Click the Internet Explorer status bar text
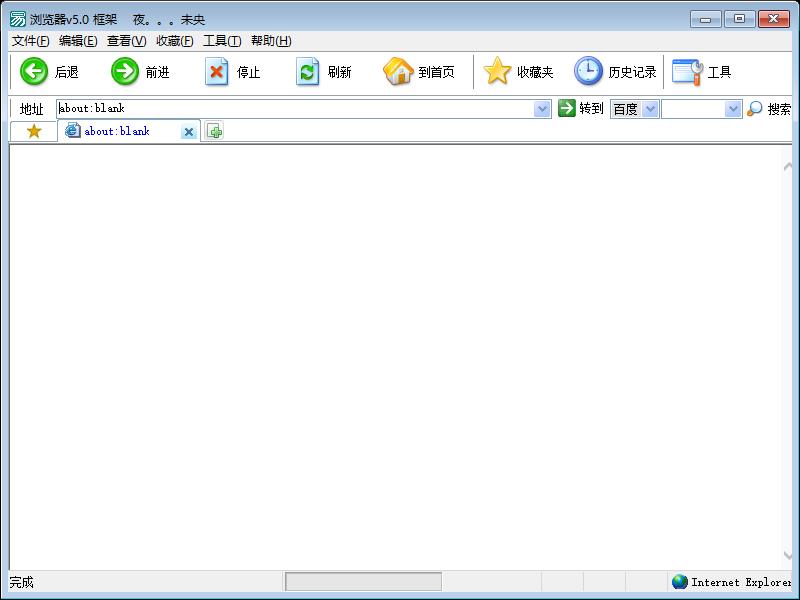 pos(741,582)
